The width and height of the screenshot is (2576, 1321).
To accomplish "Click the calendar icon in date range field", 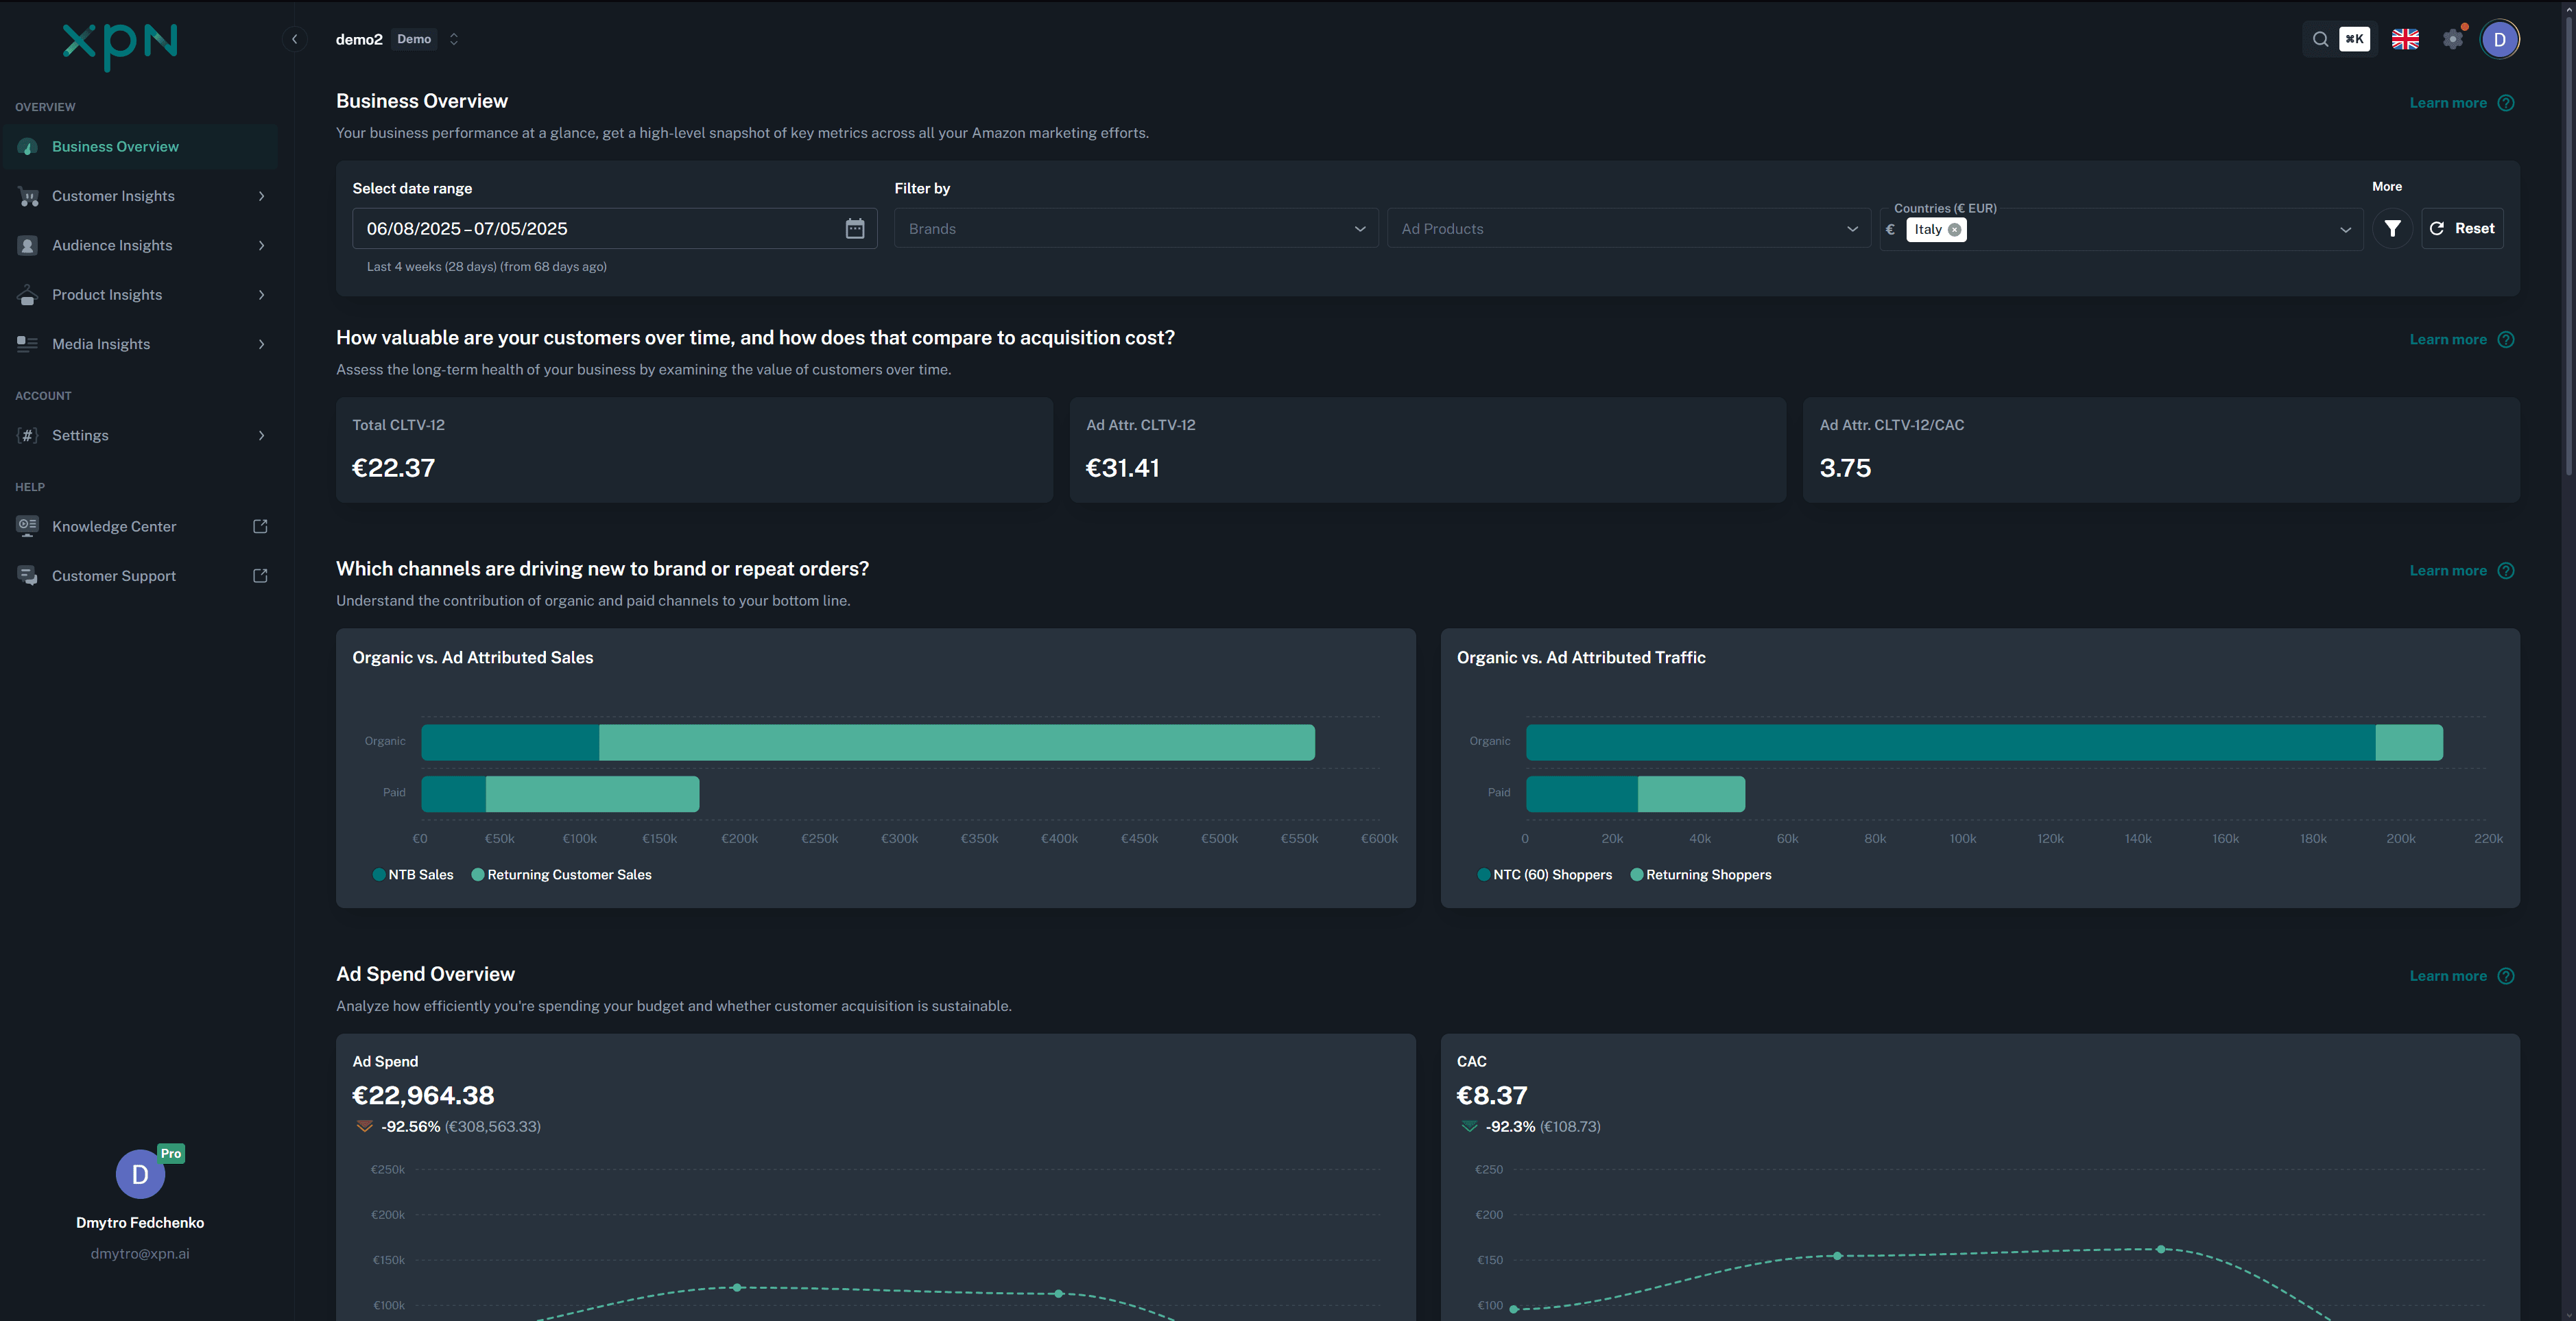I will point(854,229).
